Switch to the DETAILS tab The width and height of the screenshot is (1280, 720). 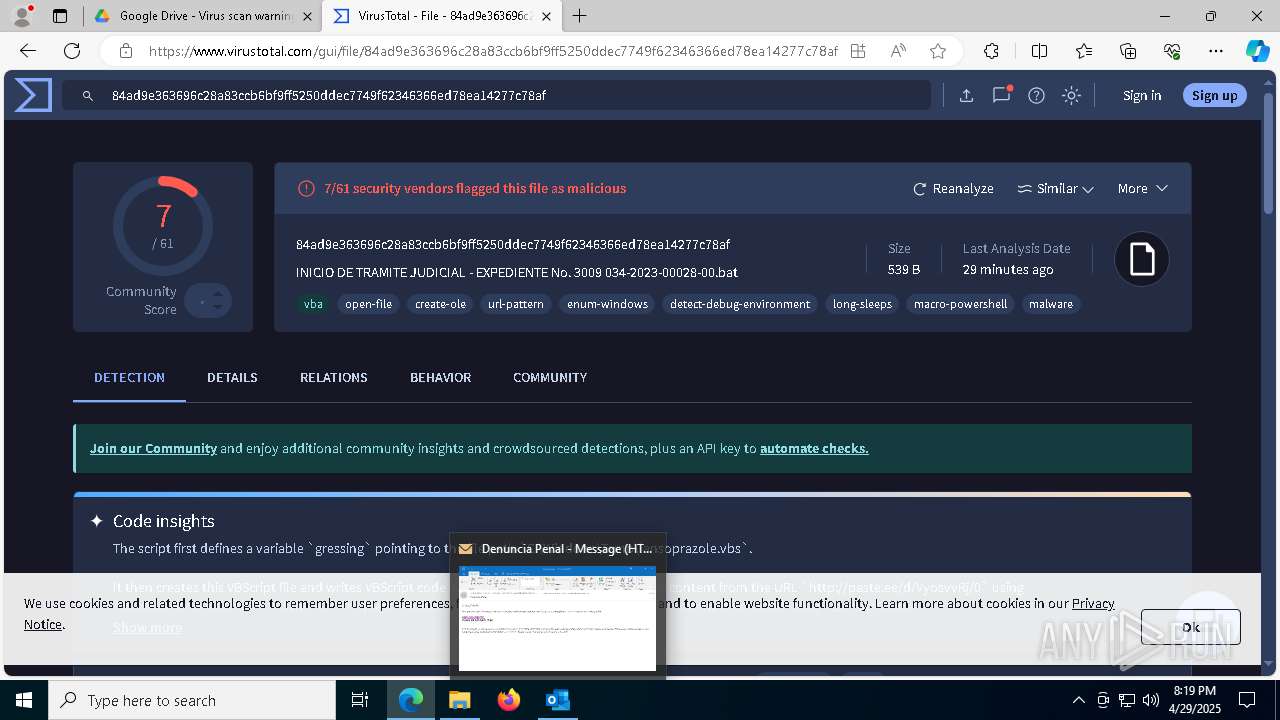232,377
